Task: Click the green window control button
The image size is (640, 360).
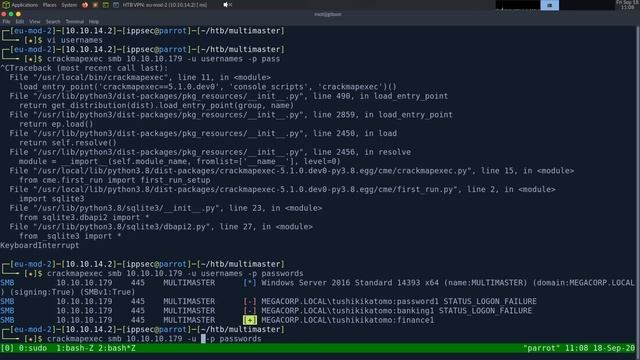Action: [x=11, y=14]
